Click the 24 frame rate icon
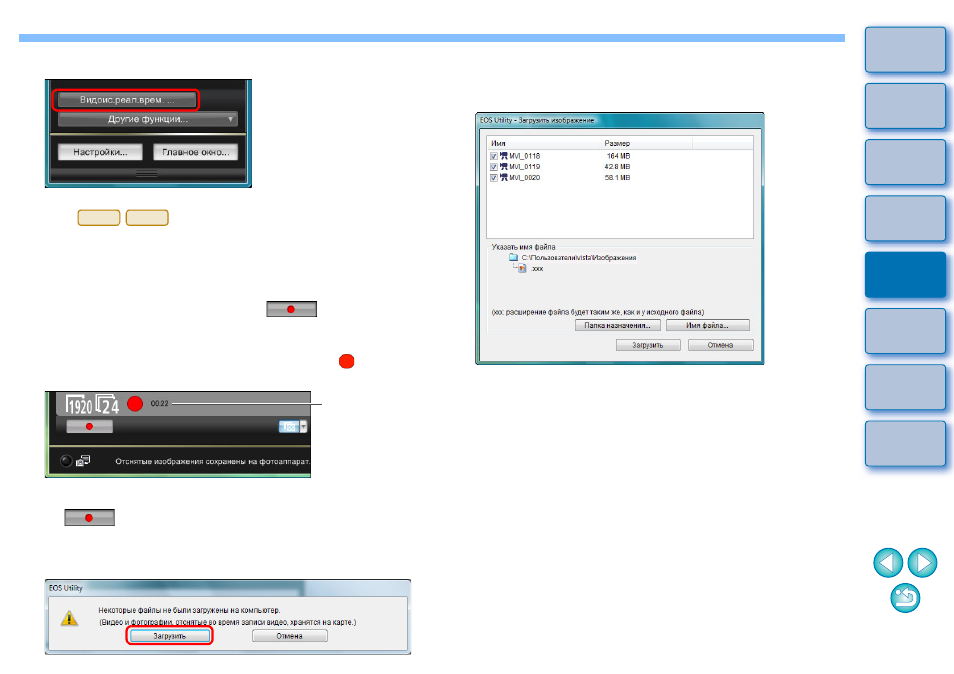The width and height of the screenshot is (954, 674). click(x=108, y=405)
